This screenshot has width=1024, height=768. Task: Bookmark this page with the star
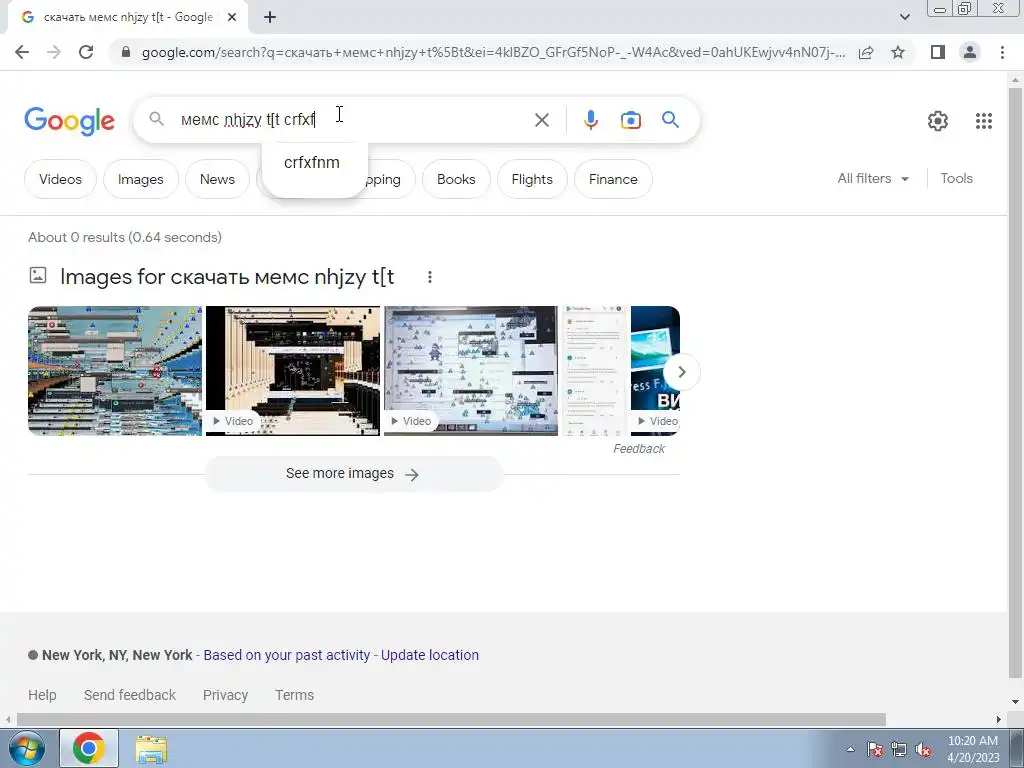point(898,52)
